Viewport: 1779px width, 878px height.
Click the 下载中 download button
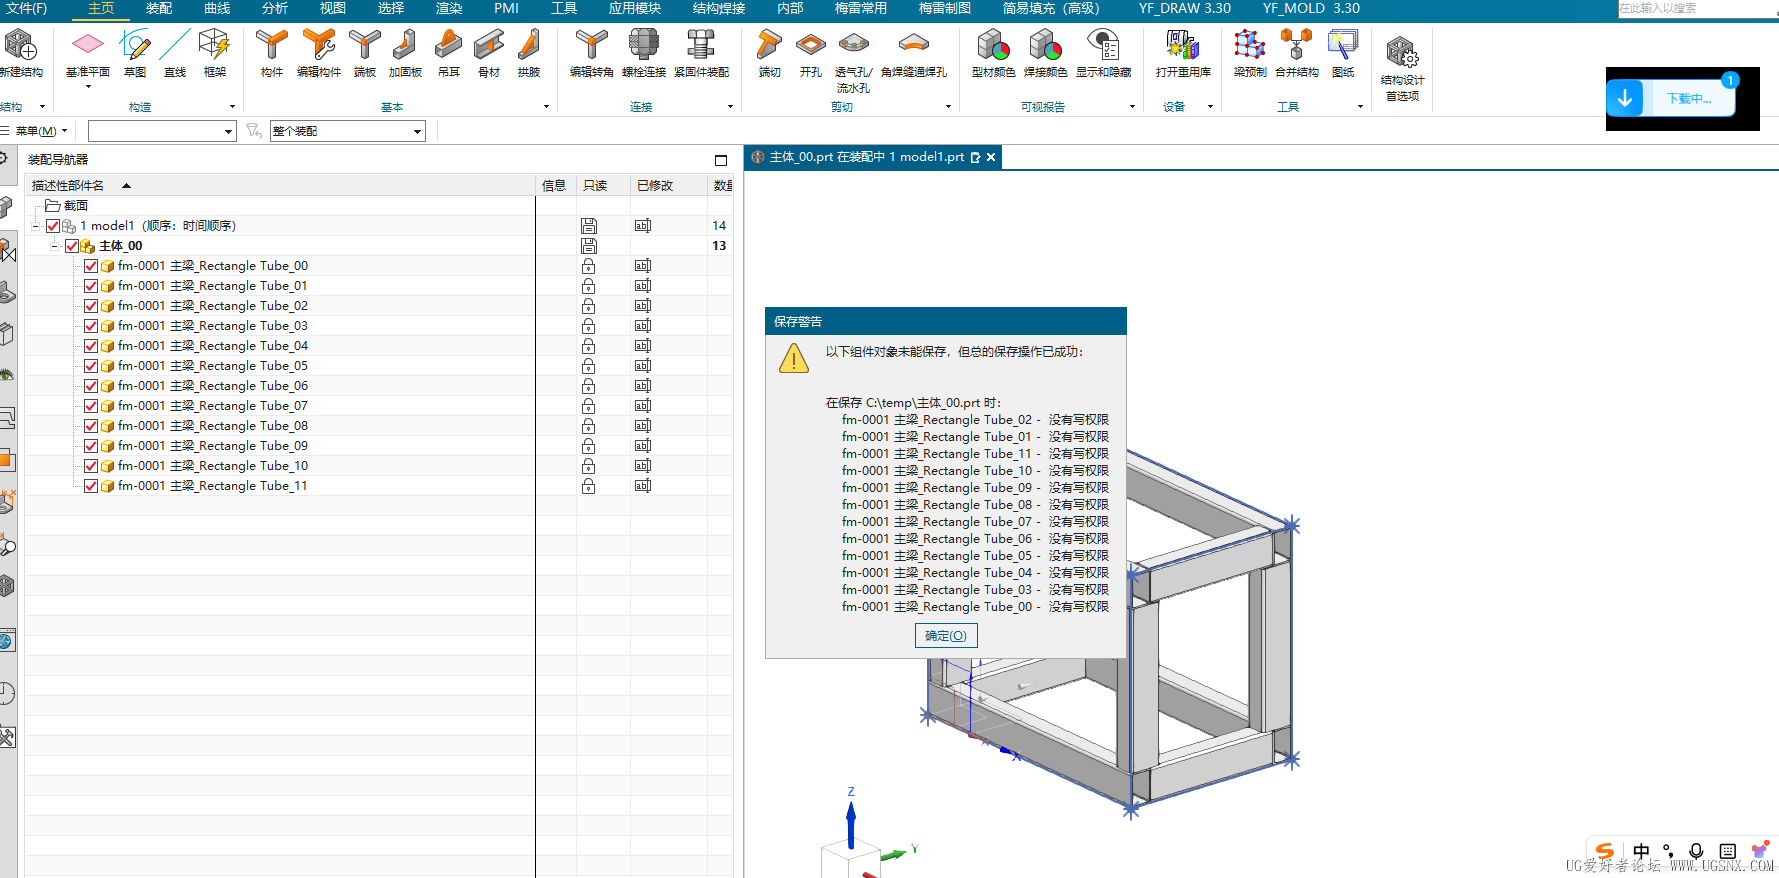1686,98
